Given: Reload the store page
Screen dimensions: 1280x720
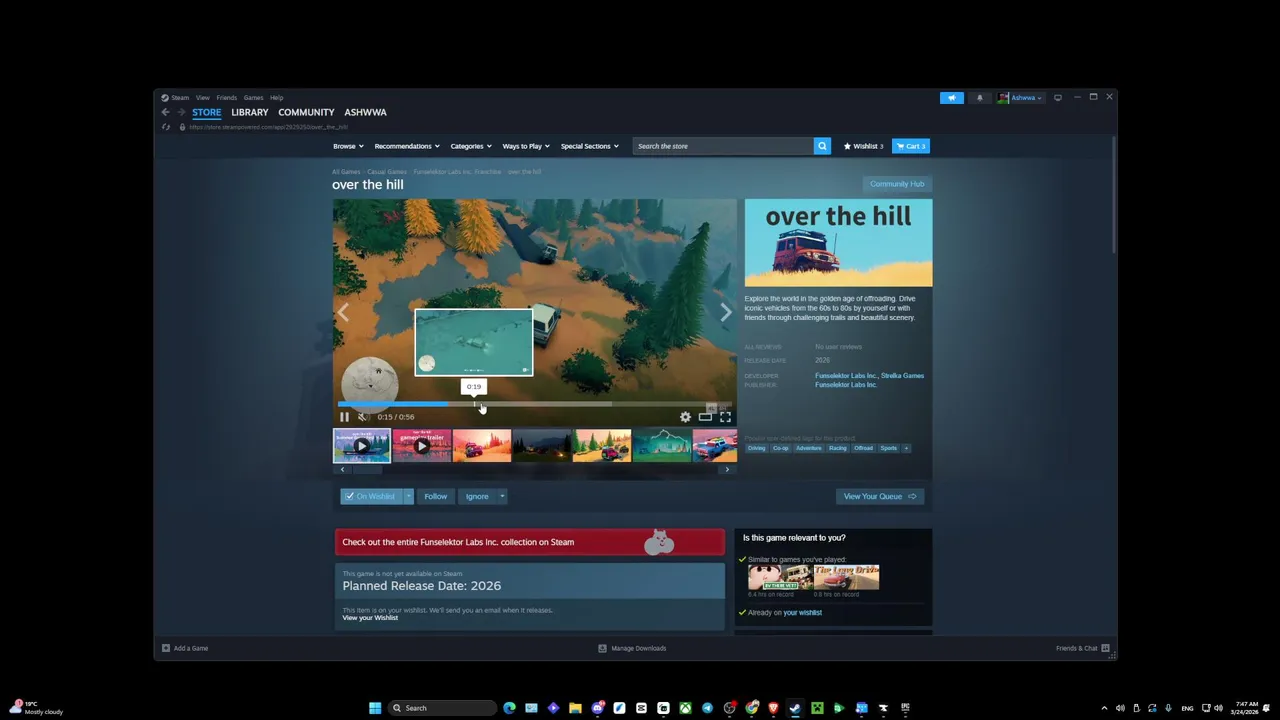Looking at the screenshot, I should click(166, 127).
